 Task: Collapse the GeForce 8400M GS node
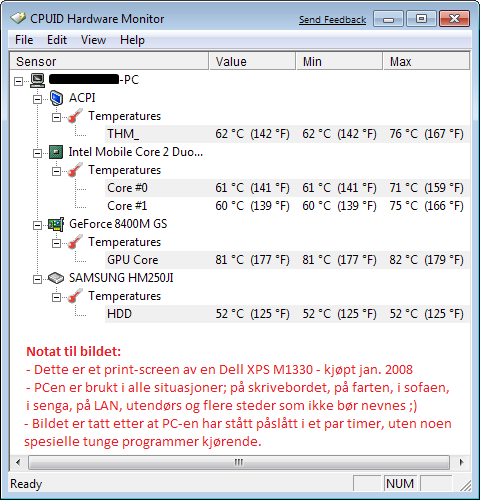(38, 225)
